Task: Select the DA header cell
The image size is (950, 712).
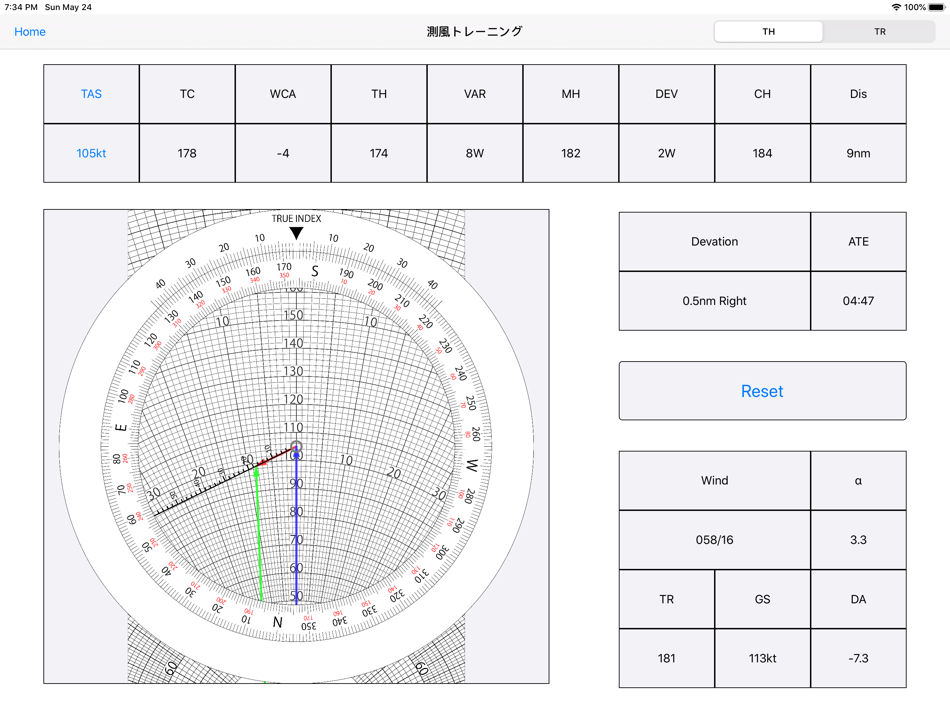Action: pos(859,599)
